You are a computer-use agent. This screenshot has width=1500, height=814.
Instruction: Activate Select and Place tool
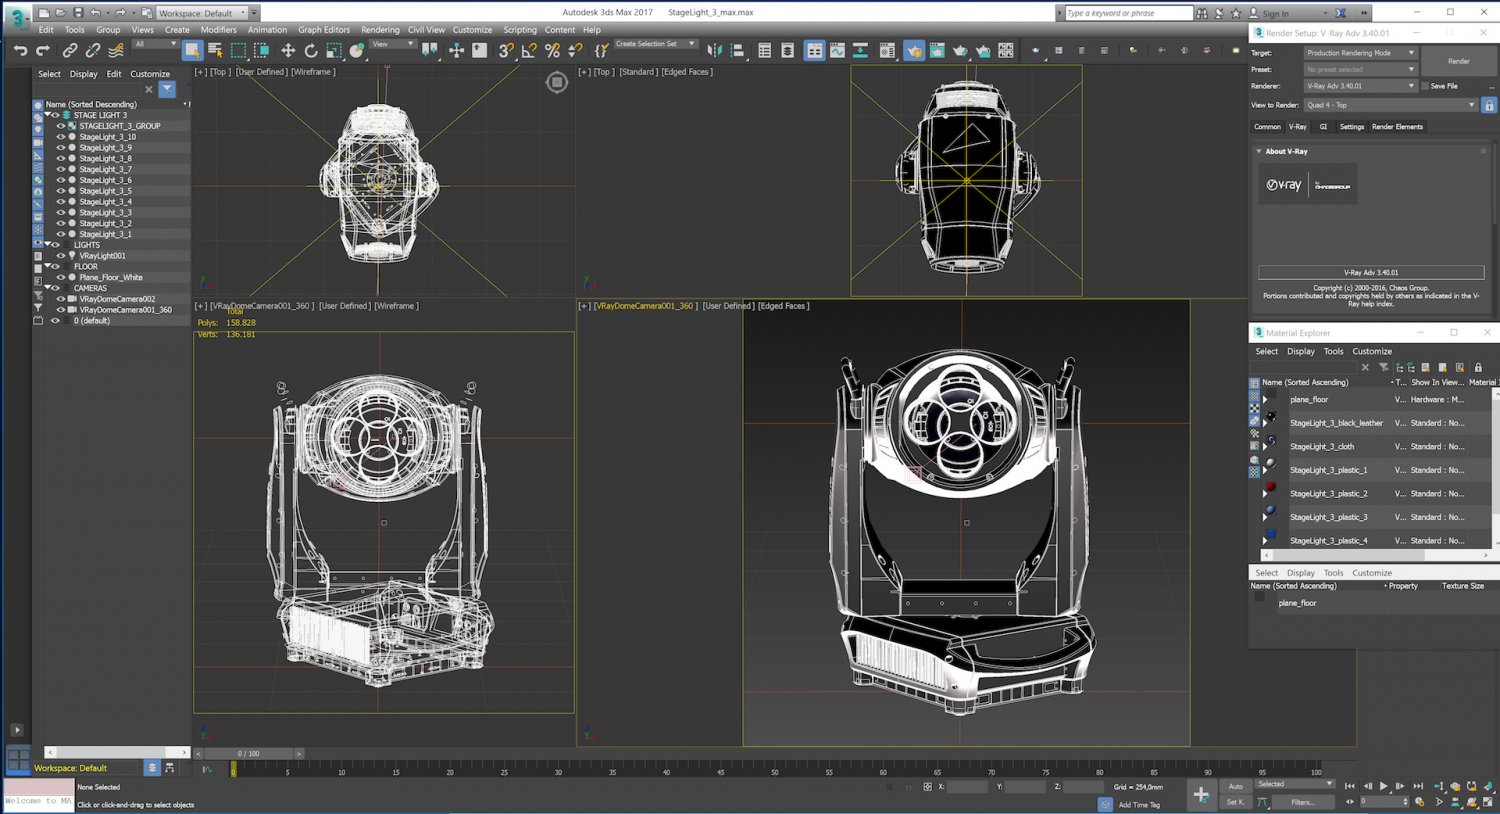point(357,50)
